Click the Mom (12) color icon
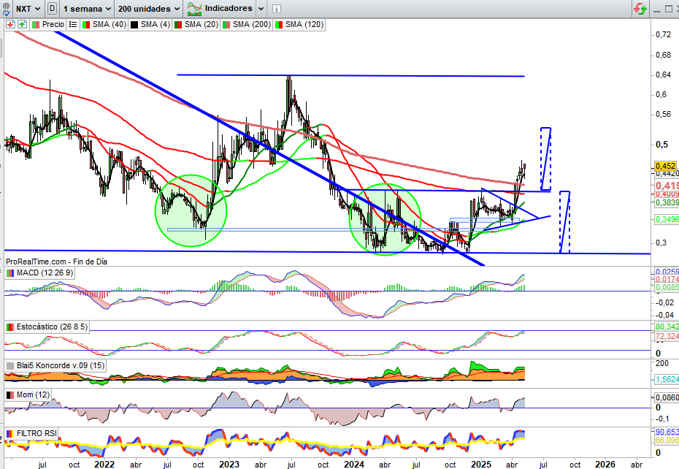The image size is (679, 469). pyautogui.click(x=10, y=395)
